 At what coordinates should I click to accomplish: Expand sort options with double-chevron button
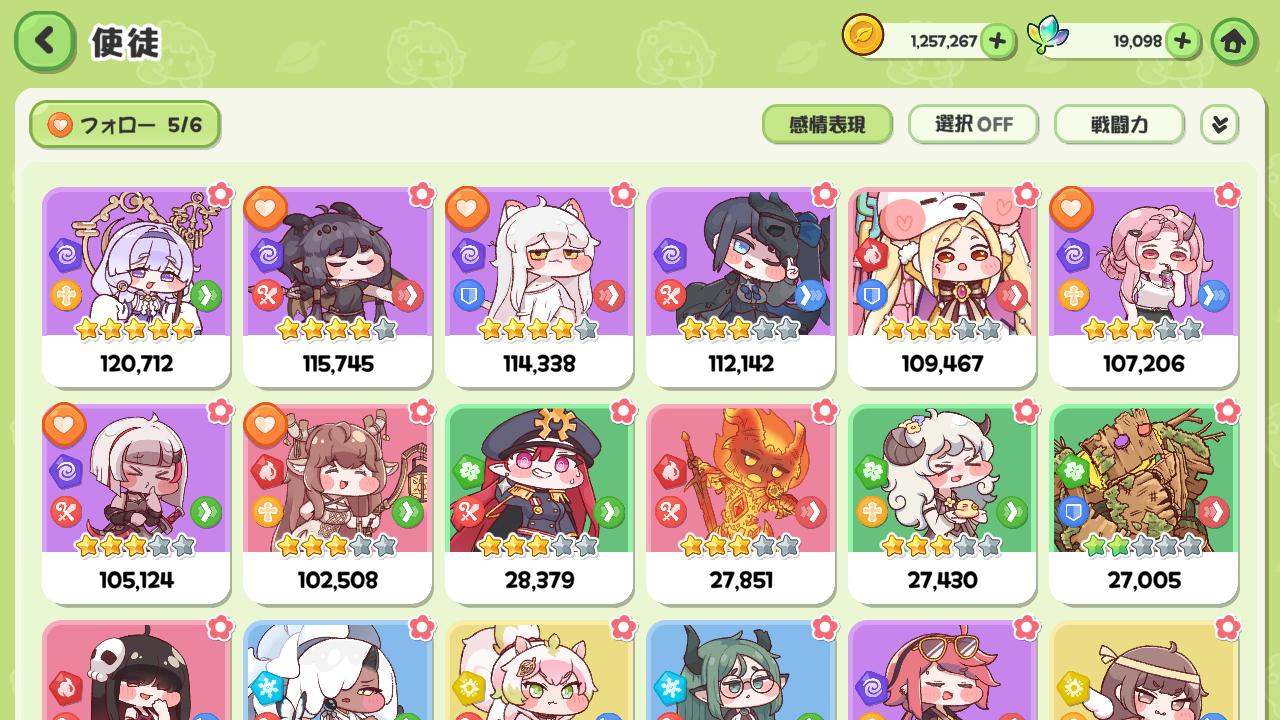[x=1219, y=124]
